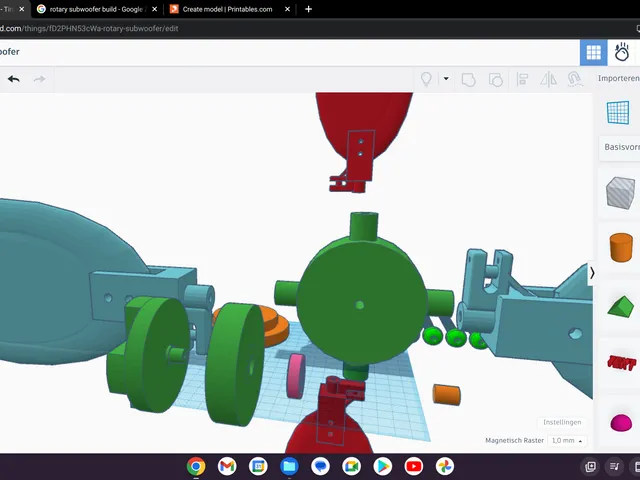
Task: Pick the striped hole box shape
Action: [x=620, y=193]
